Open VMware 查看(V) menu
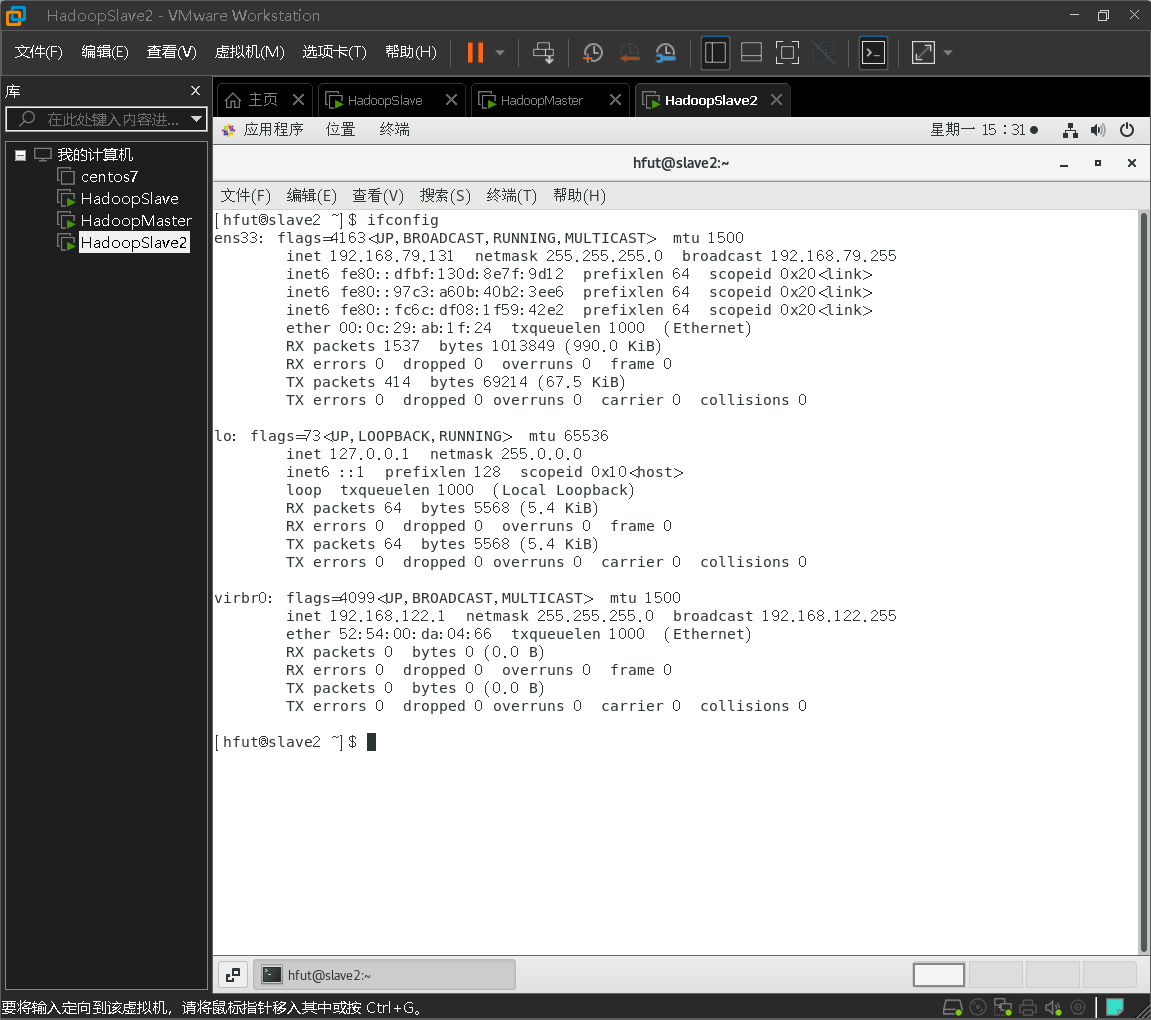The height and width of the screenshot is (1020, 1151). (171, 52)
